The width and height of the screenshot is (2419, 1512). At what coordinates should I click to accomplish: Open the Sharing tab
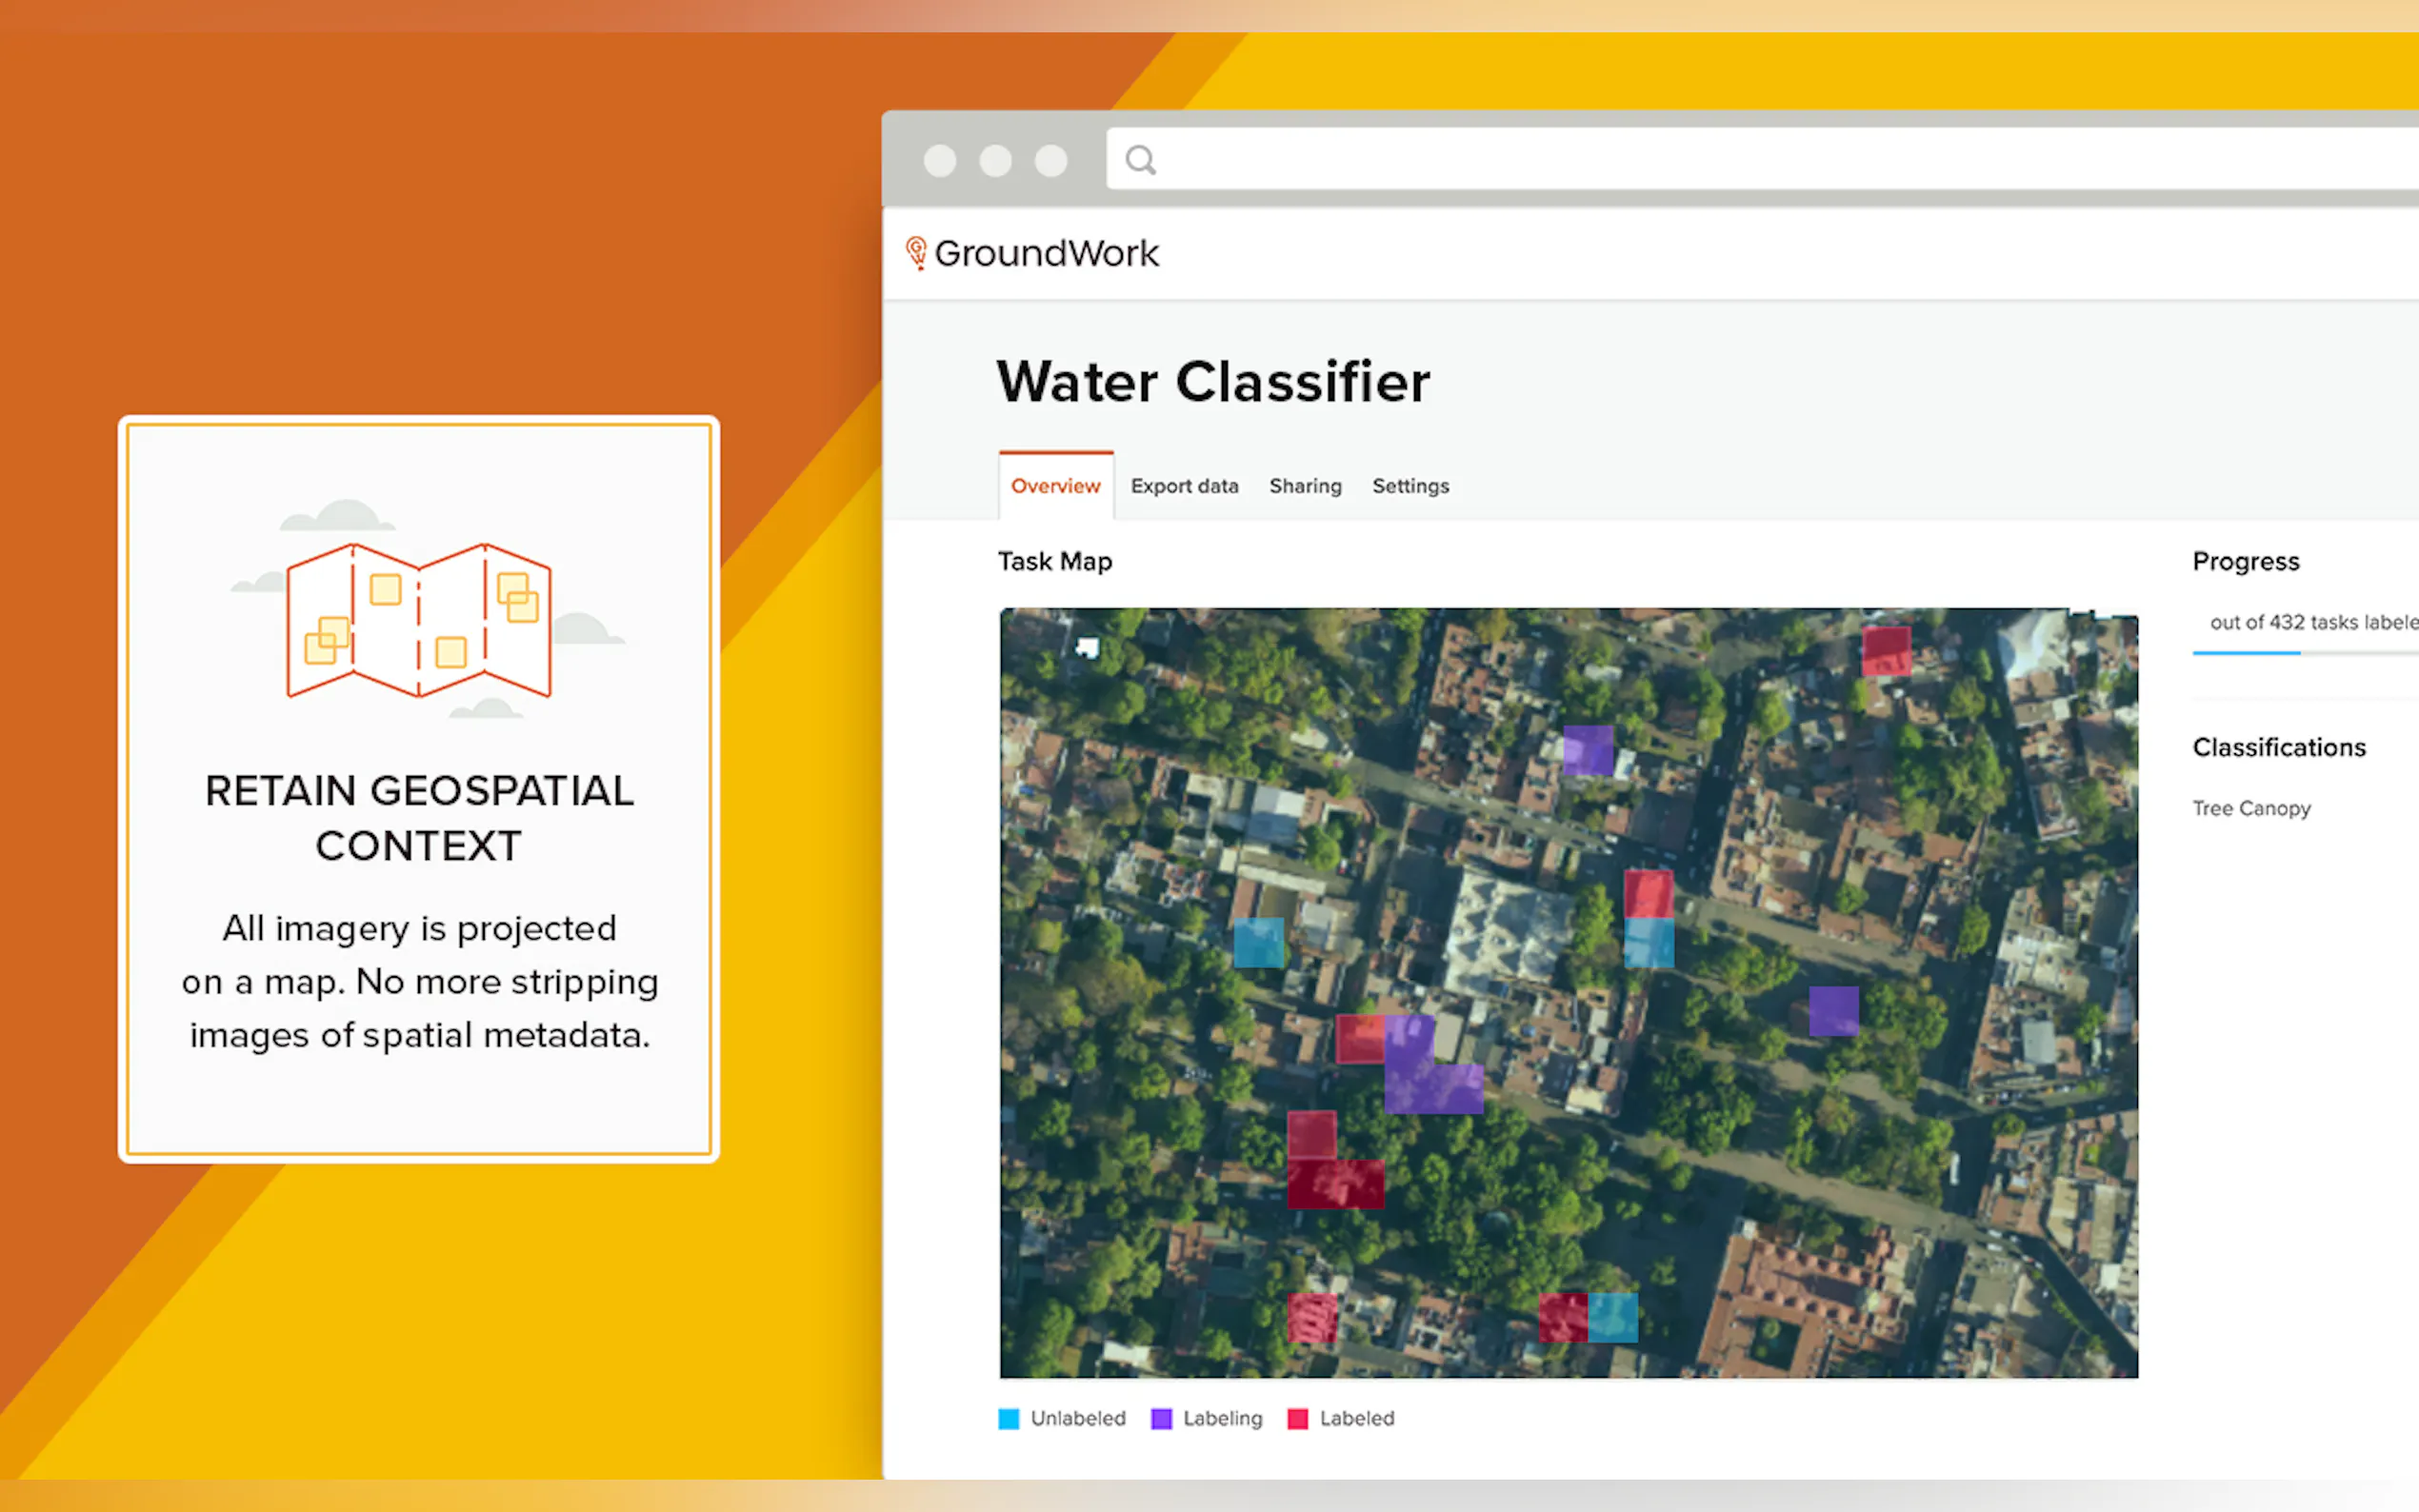[1305, 486]
